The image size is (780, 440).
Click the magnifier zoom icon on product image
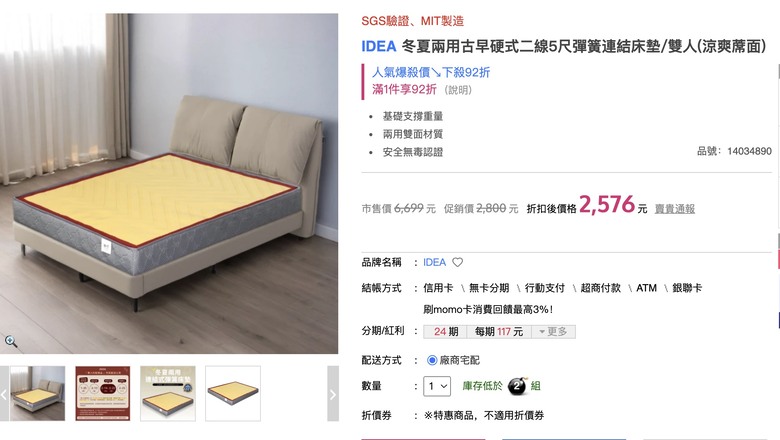[11, 341]
